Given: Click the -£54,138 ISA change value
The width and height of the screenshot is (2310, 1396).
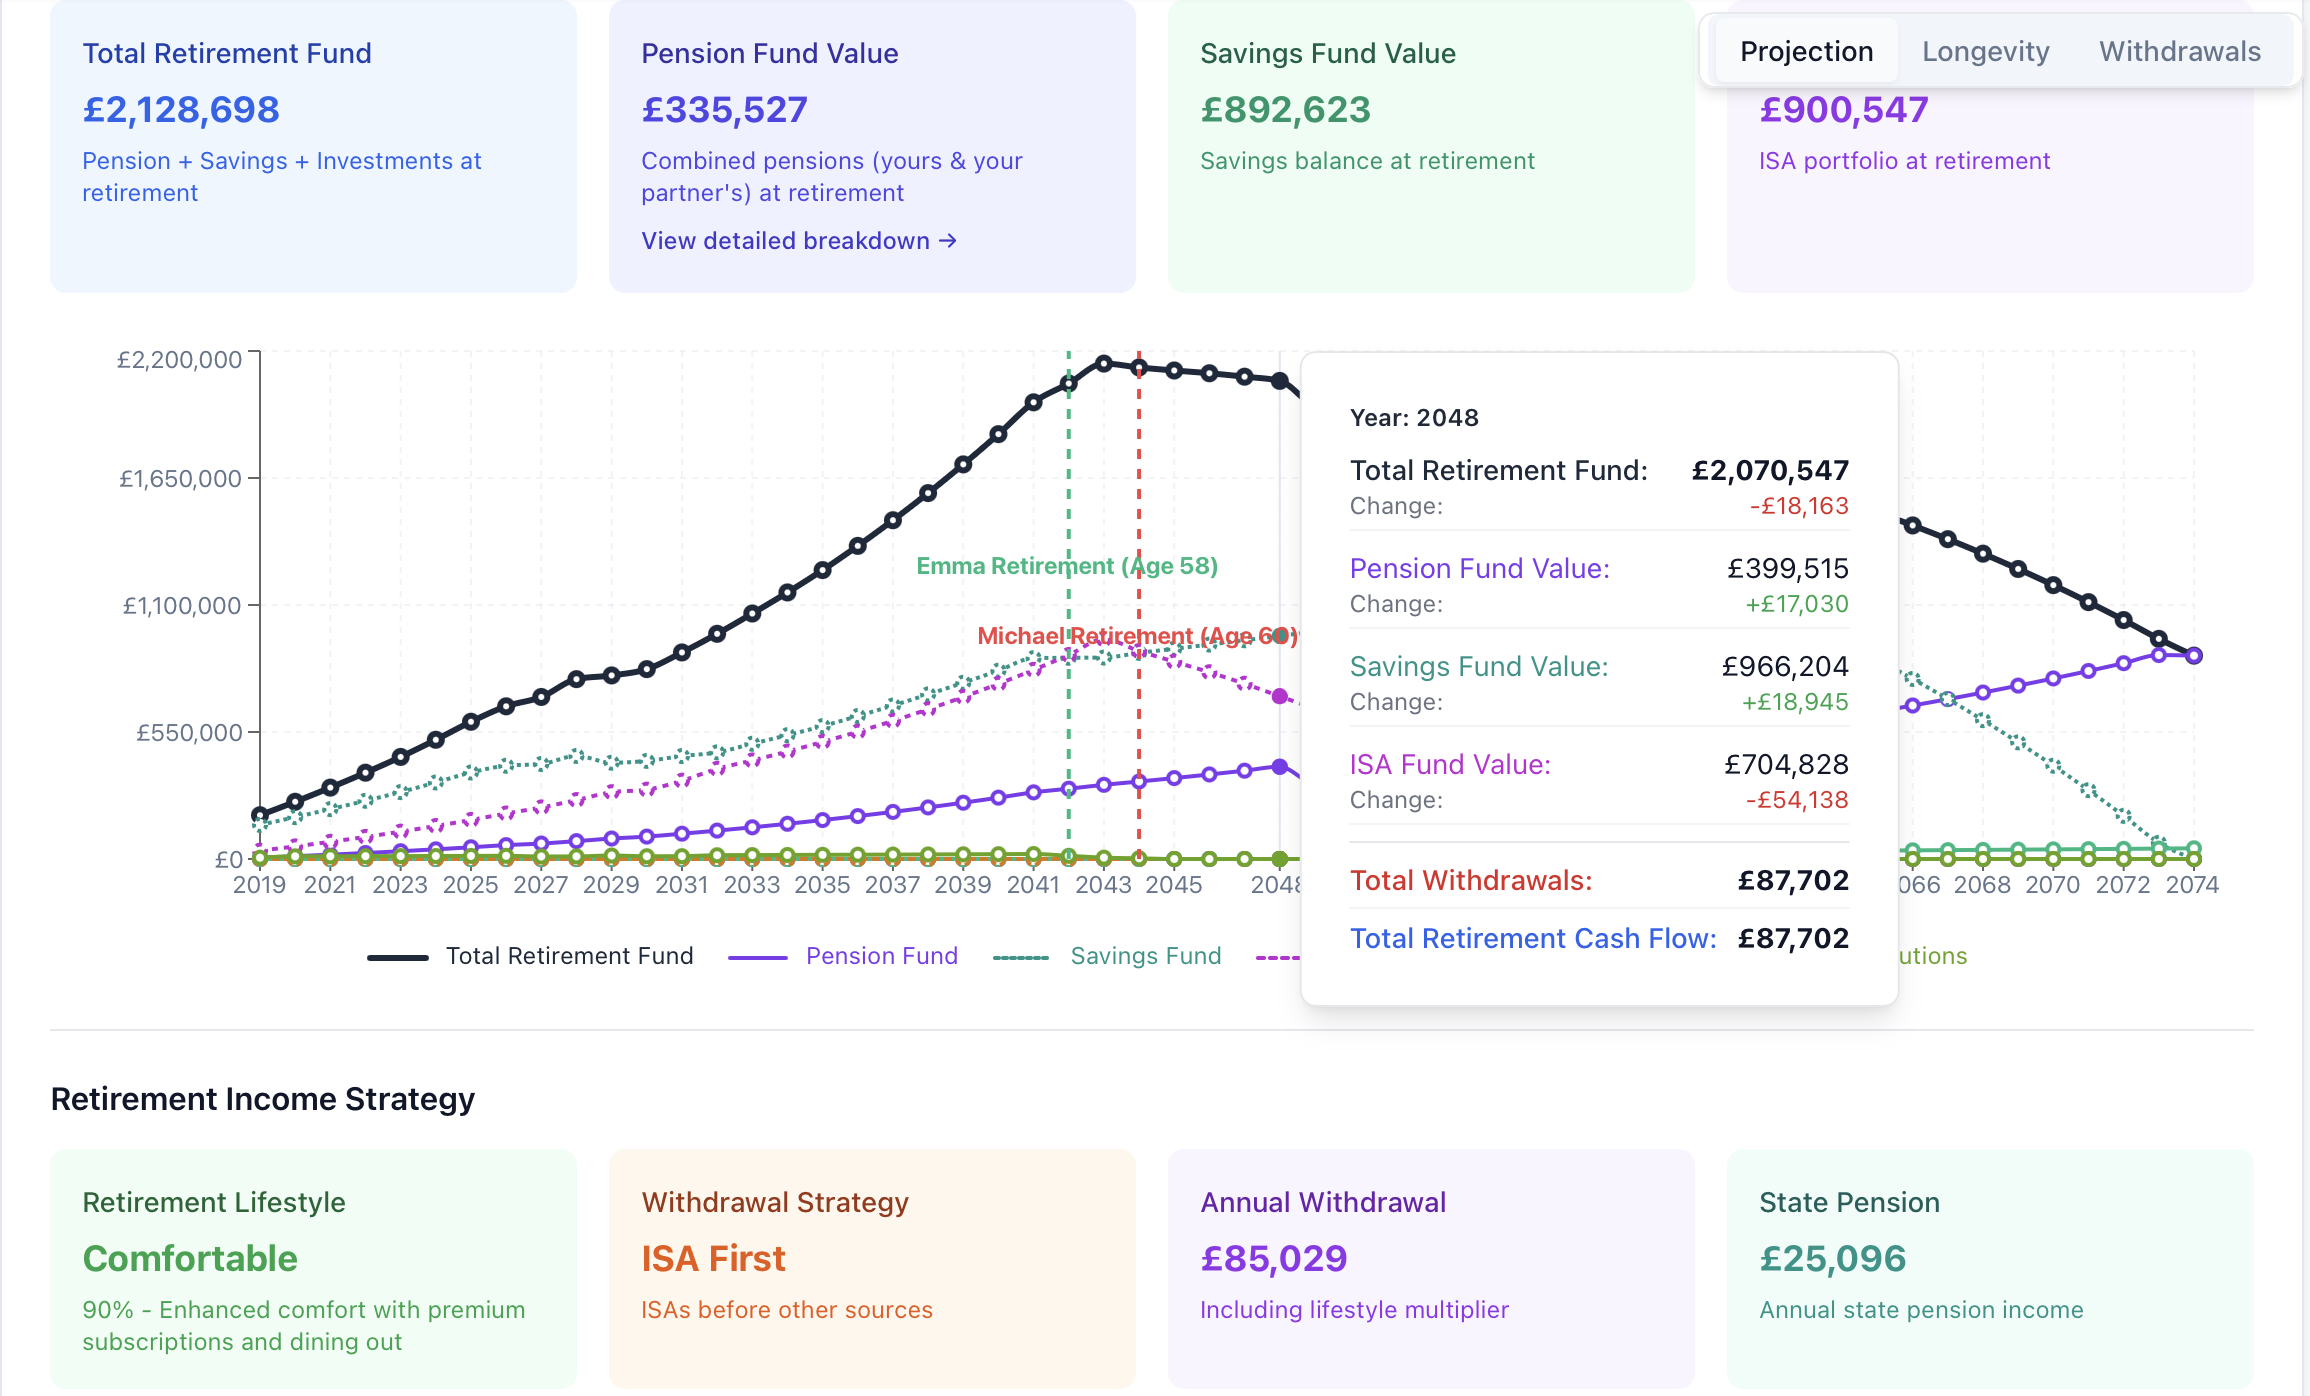Looking at the screenshot, I should coord(1797,800).
